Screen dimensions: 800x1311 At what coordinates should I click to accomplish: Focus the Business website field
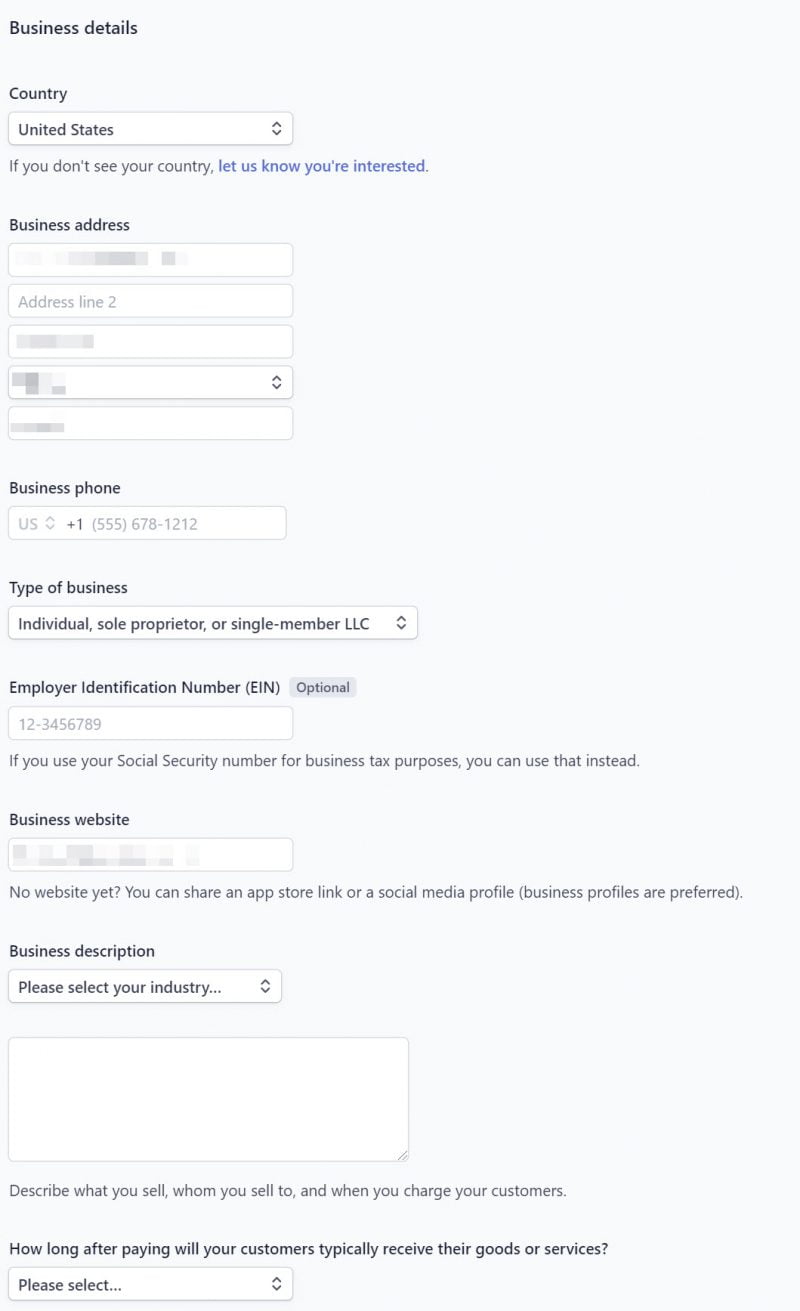click(150, 855)
